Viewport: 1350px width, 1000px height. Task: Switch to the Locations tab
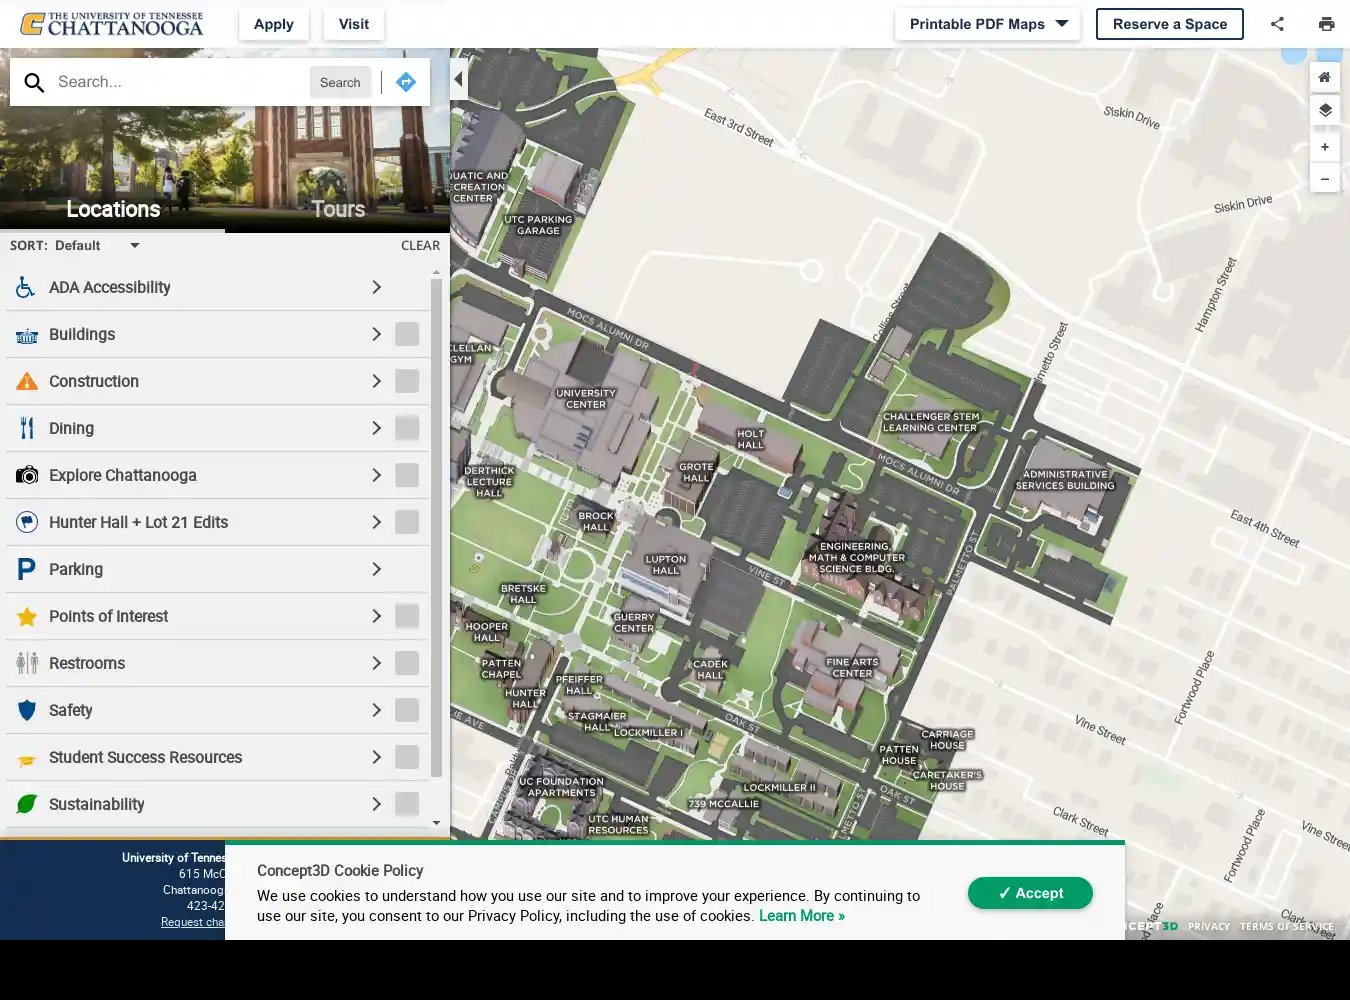tap(113, 209)
